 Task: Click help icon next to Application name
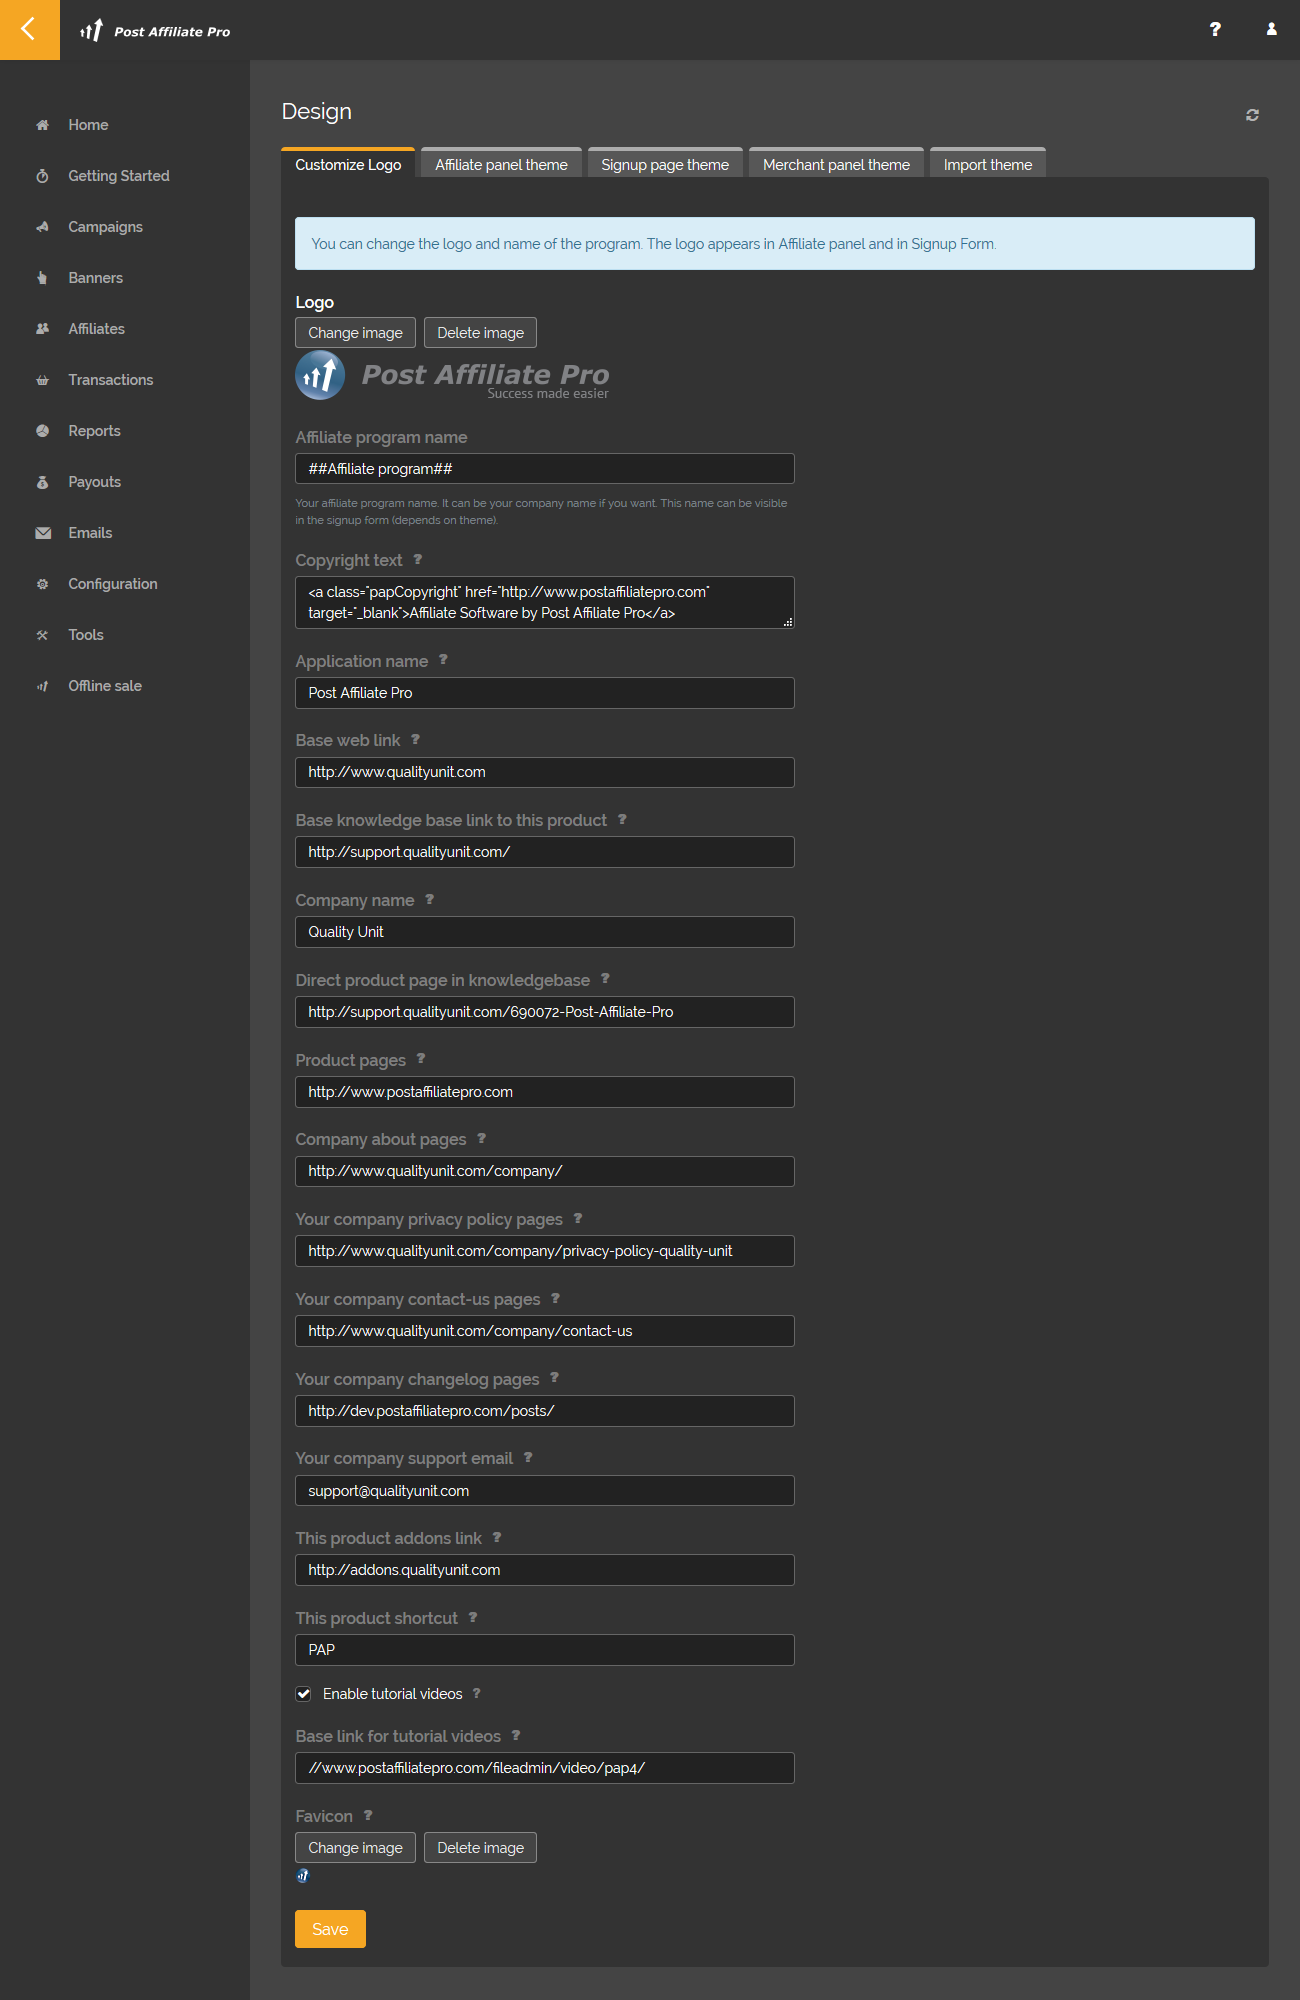(443, 660)
